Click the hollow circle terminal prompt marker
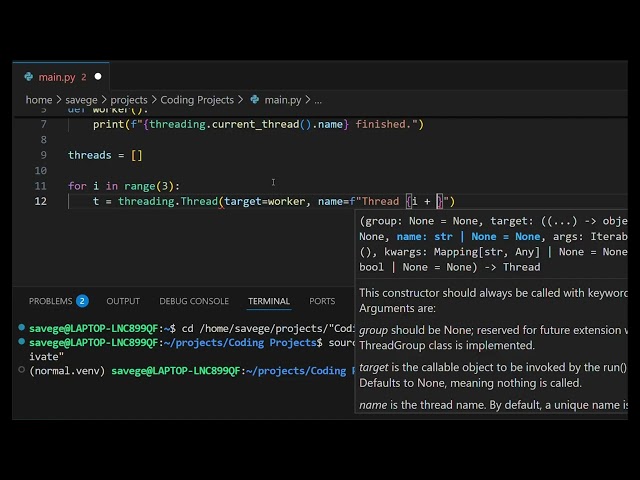The image size is (640, 480). 22,370
